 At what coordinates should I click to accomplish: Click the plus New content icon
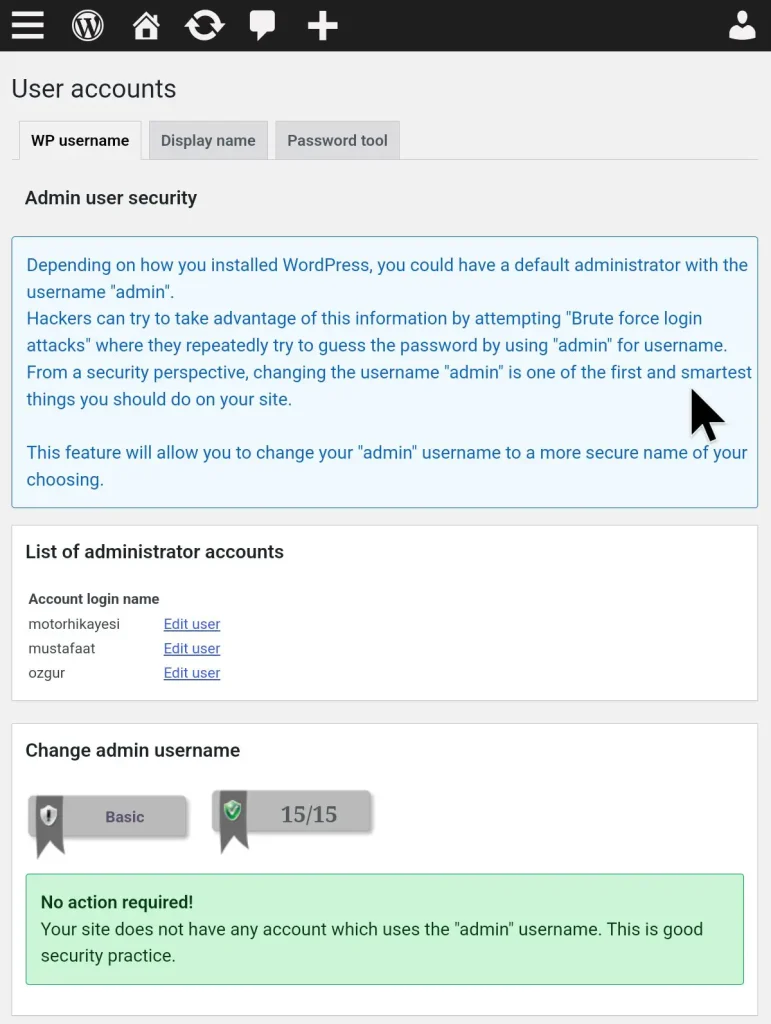coord(322,25)
